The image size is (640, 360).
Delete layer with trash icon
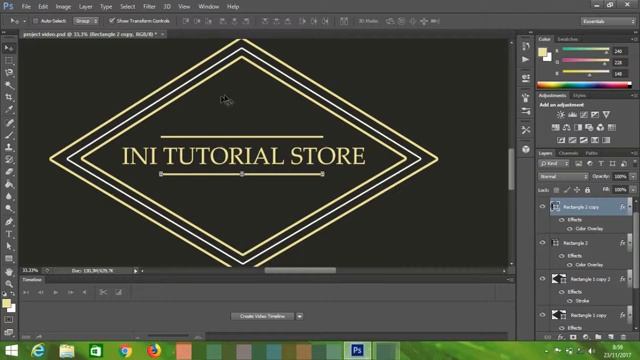coord(623,337)
